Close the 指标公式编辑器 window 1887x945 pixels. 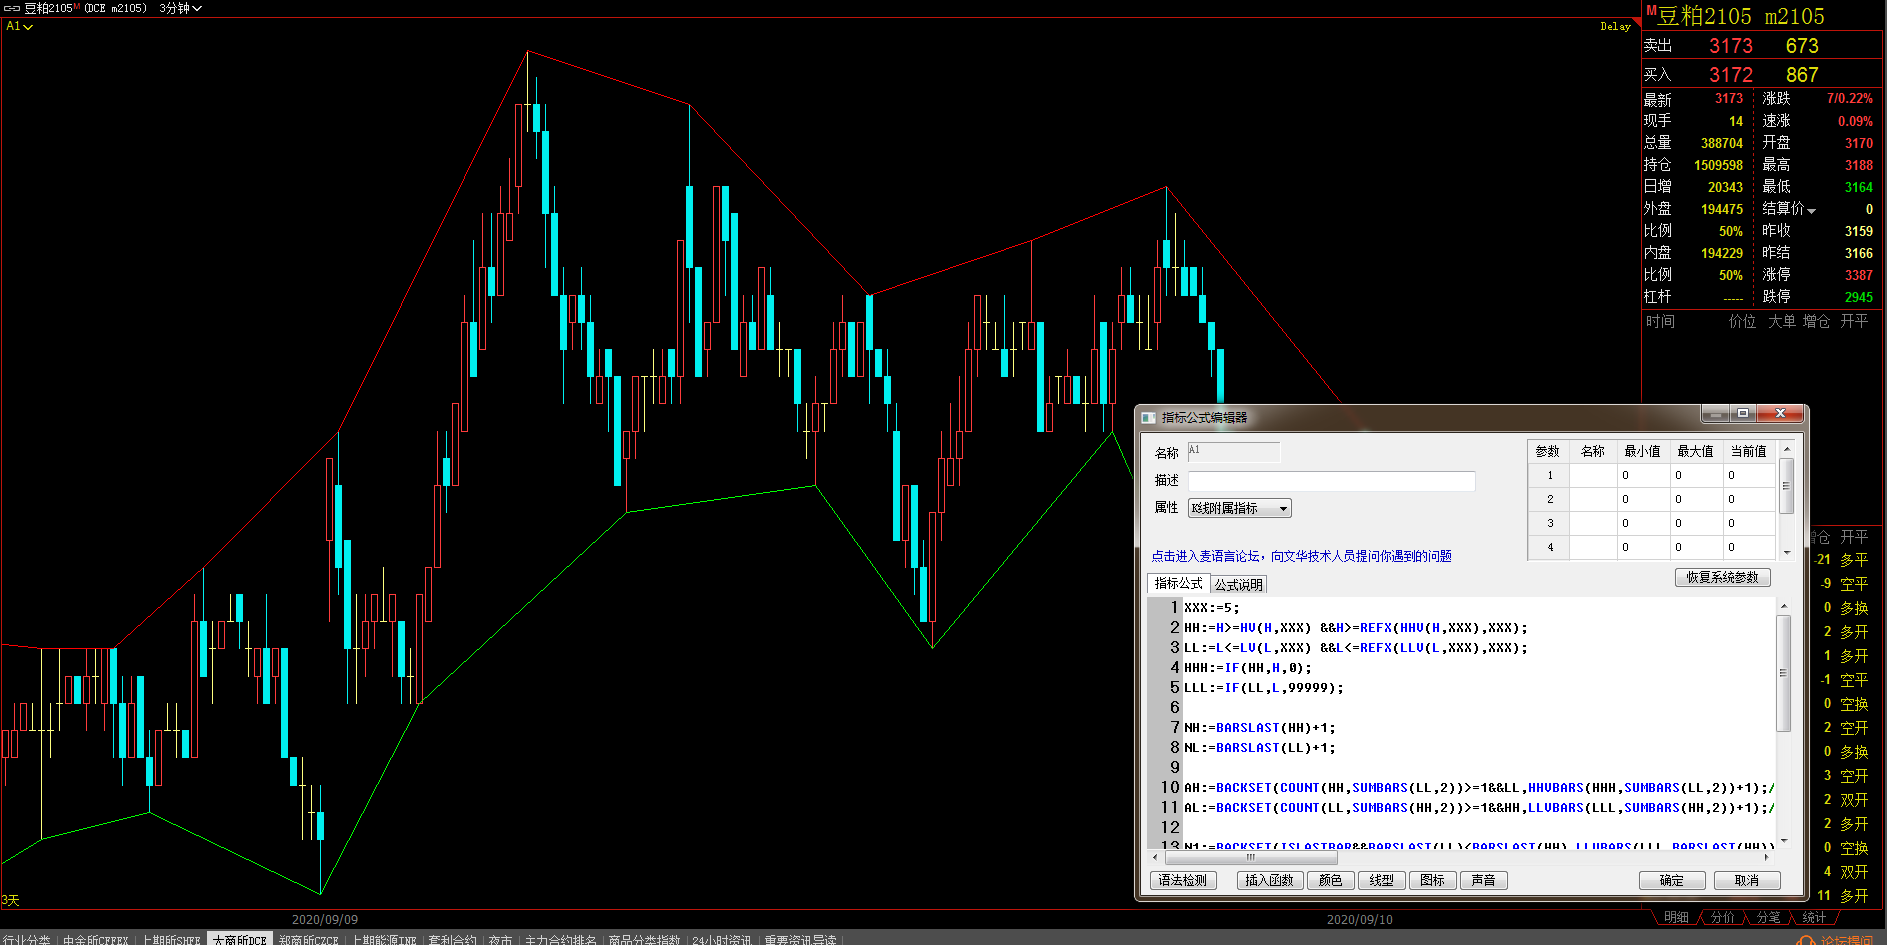coord(1780,413)
